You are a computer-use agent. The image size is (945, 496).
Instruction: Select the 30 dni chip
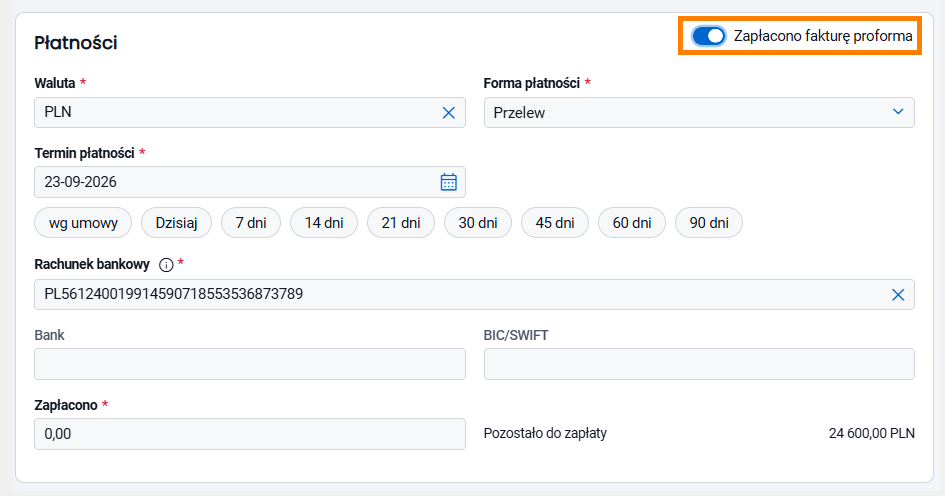pyautogui.click(x=478, y=223)
